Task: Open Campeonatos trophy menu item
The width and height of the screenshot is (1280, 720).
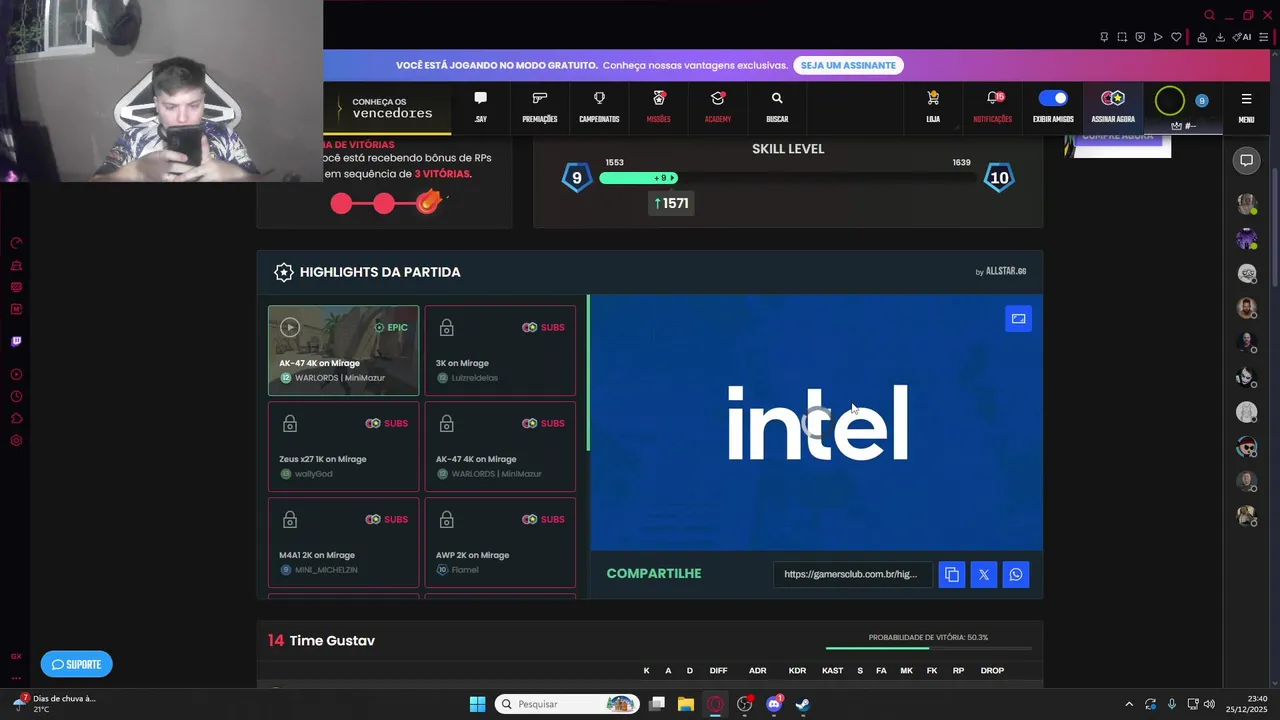Action: (x=599, y=107)
